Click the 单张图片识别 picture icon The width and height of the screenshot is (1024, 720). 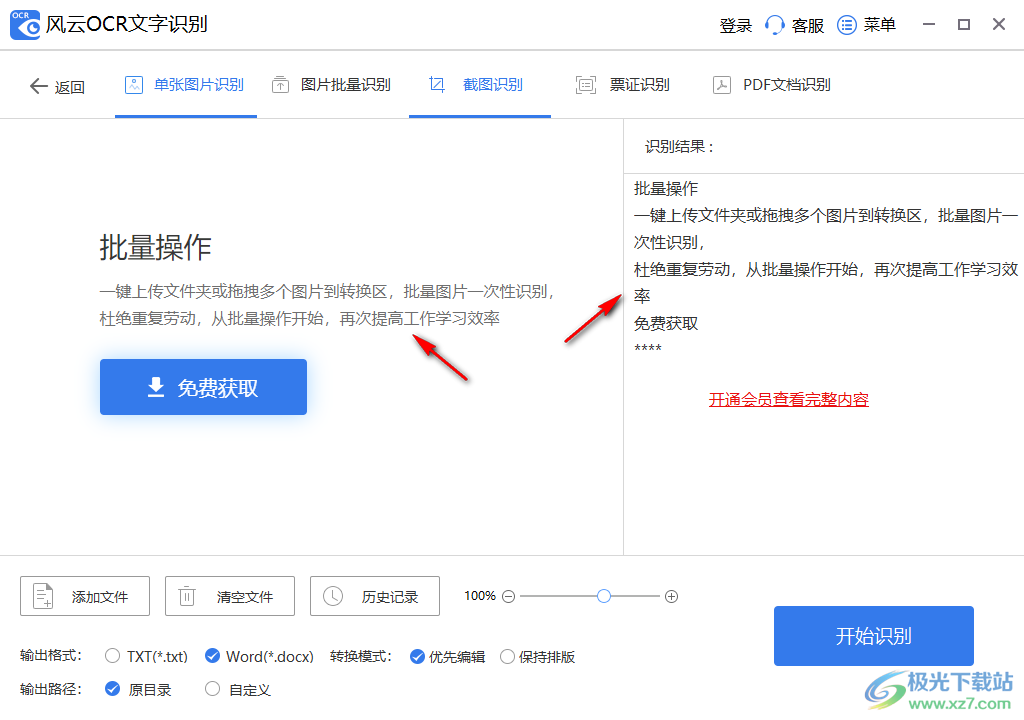click(x=134, y=85)
